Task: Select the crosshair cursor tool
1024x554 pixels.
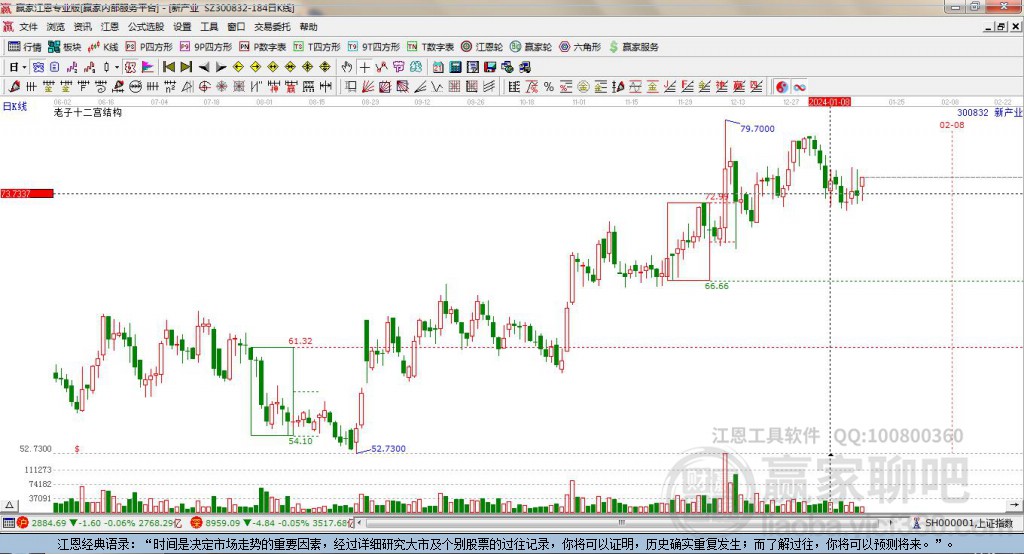Action: [x=364, y=67]
